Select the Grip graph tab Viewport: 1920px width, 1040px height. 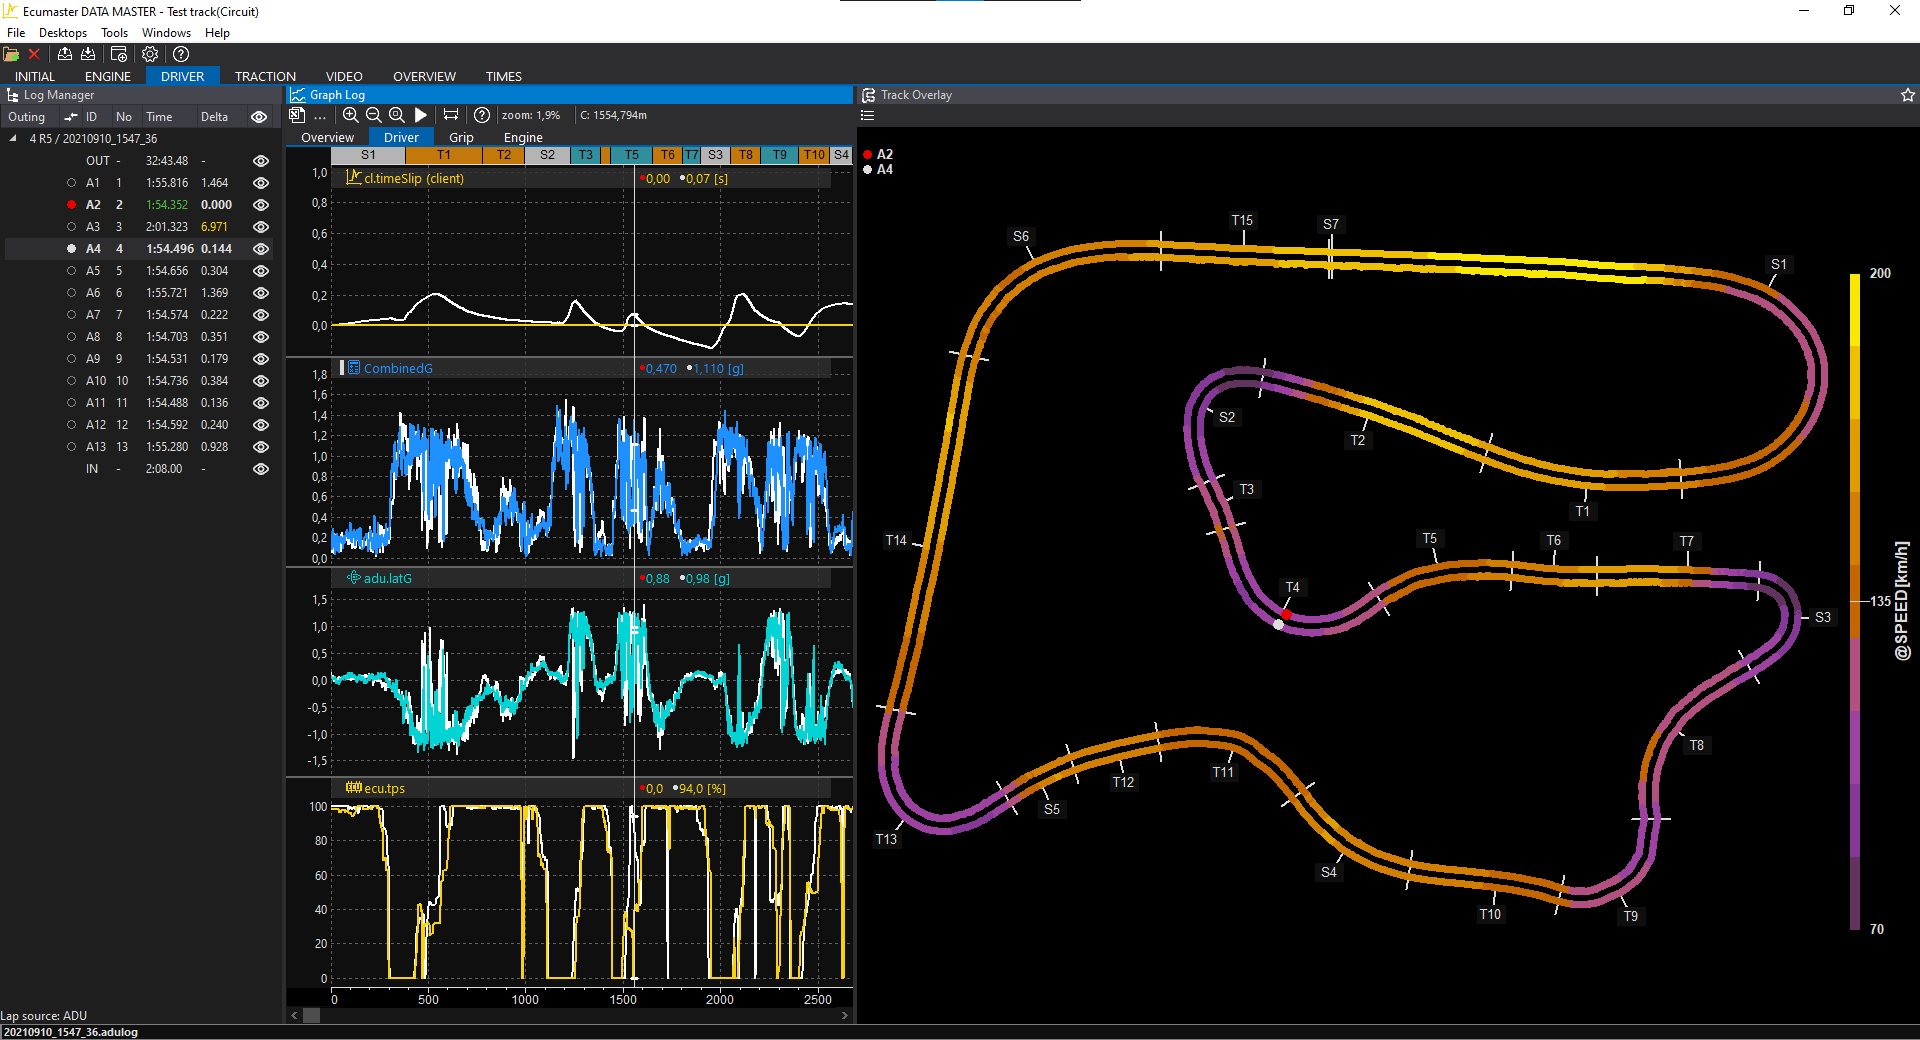[461, 137]
